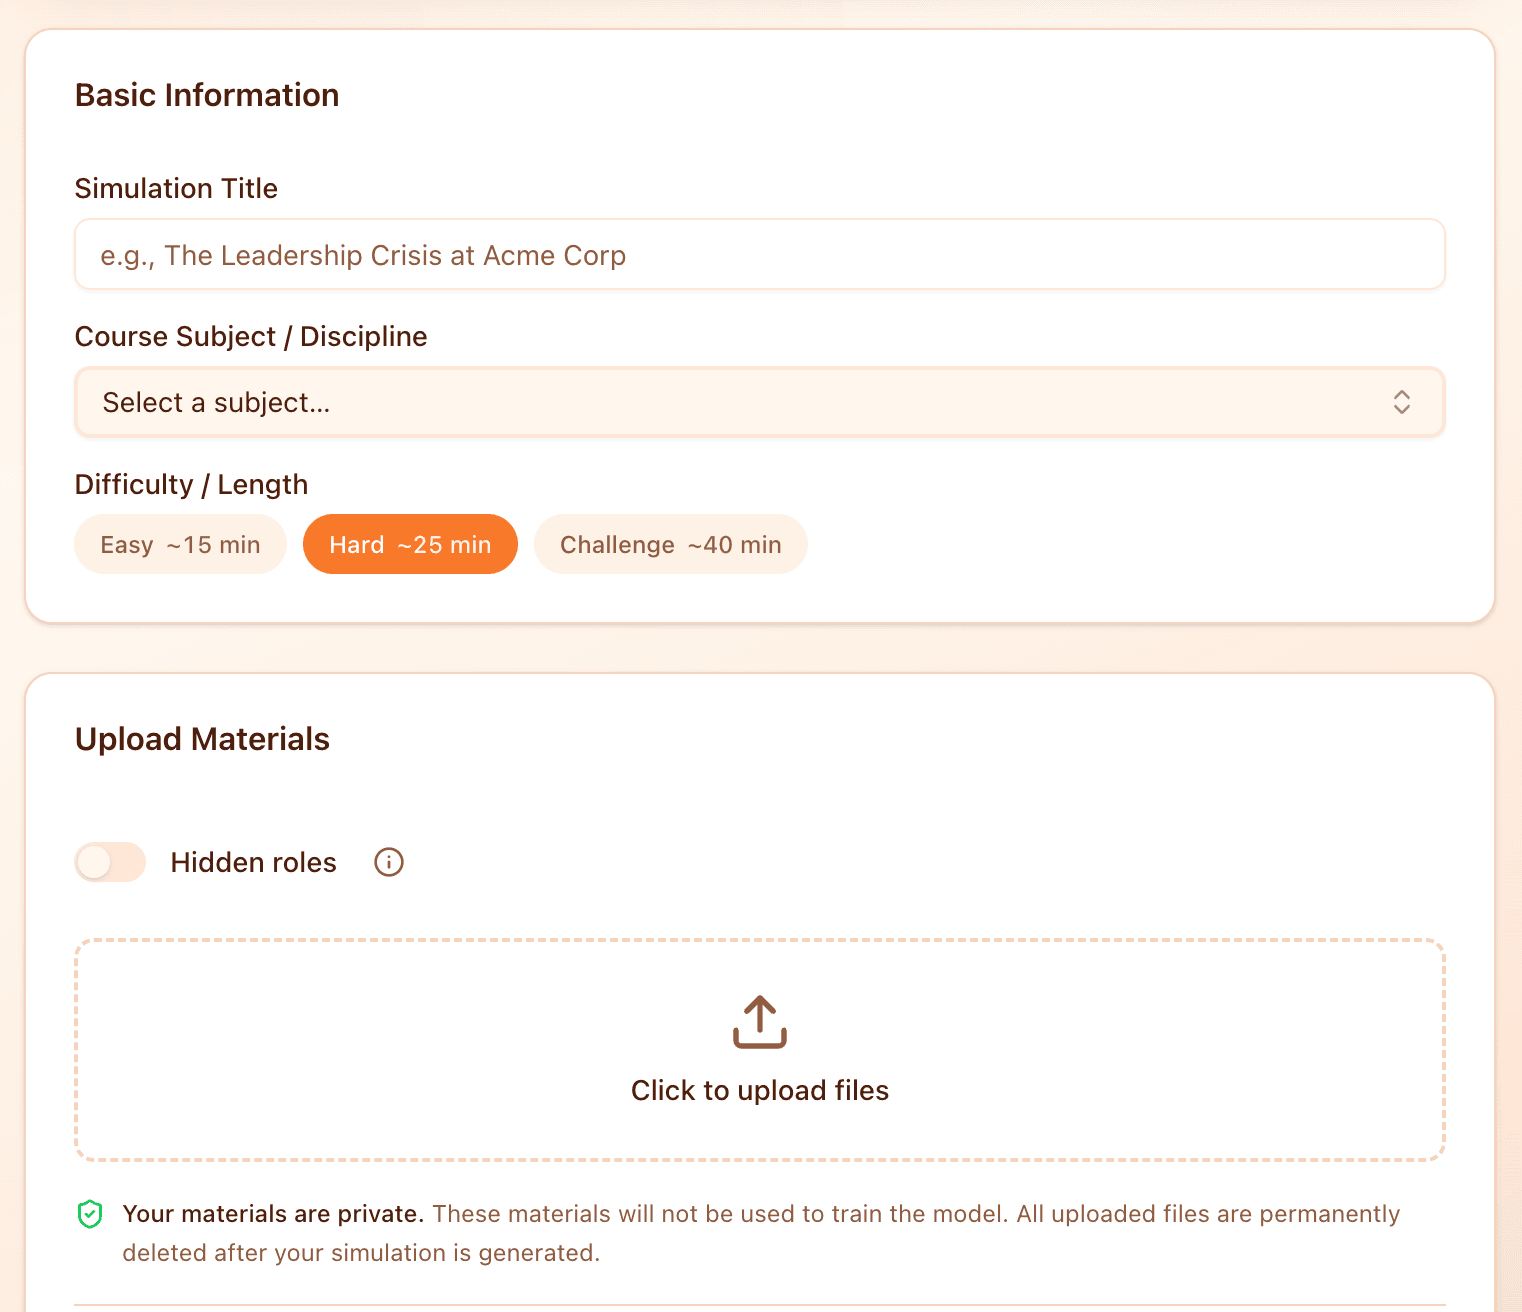The image size is (1522, 1312).
Task: Click the 'Click to upload files' text
Action: click(760, 1090)
